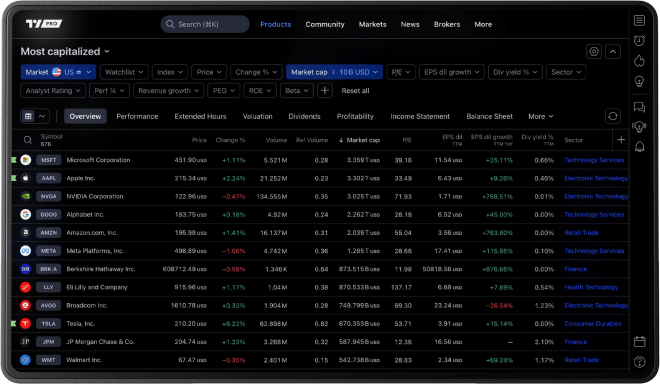Select the chart view layout icon
The height and width of the screenshot is (385, 660).
pyautogui.click(x=42, y=116)
